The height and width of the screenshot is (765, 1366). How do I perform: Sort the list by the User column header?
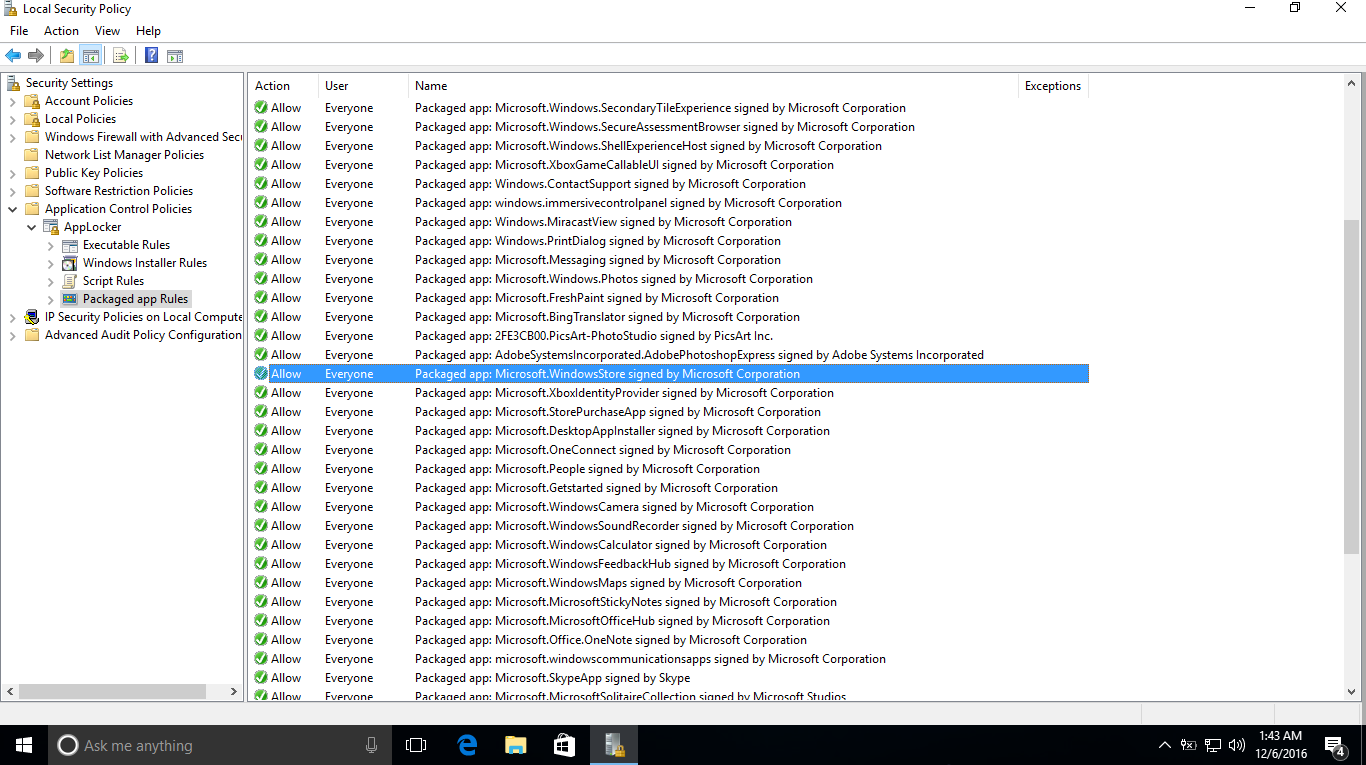(x=364, y=86)
